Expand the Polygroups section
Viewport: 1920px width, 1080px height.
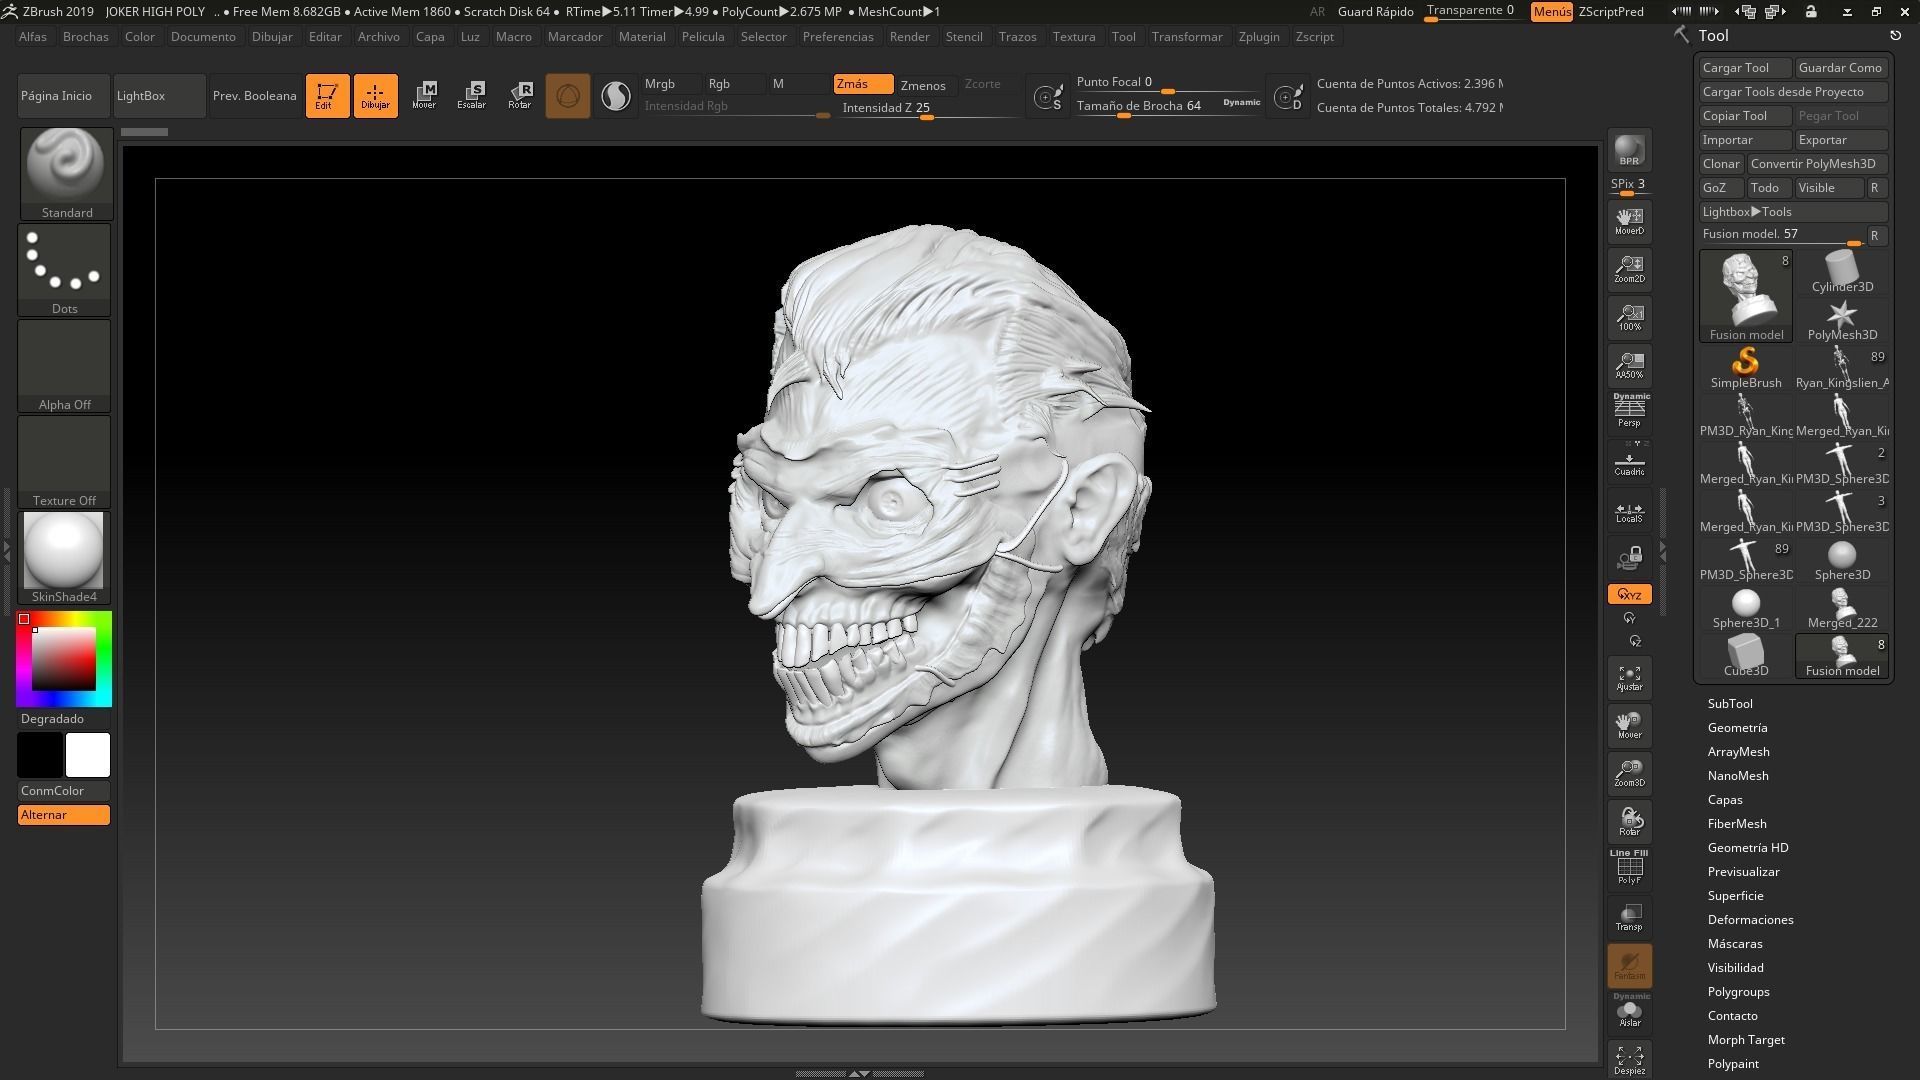(x=1739, y=992)
